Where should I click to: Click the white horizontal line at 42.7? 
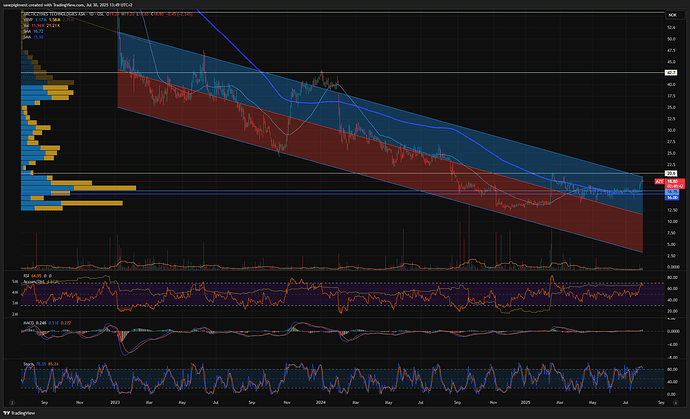pyautogui.click(x=343, y=73)
